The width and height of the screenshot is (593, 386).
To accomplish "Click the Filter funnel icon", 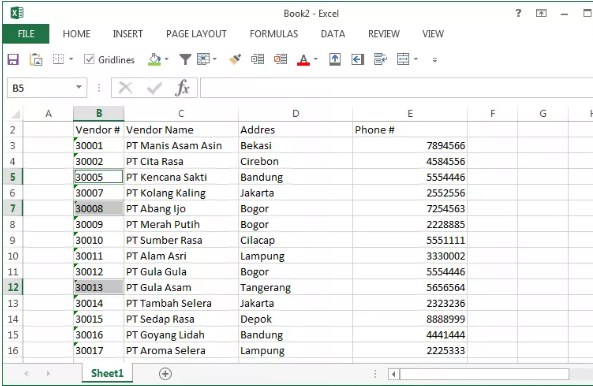I will (185, 59).
